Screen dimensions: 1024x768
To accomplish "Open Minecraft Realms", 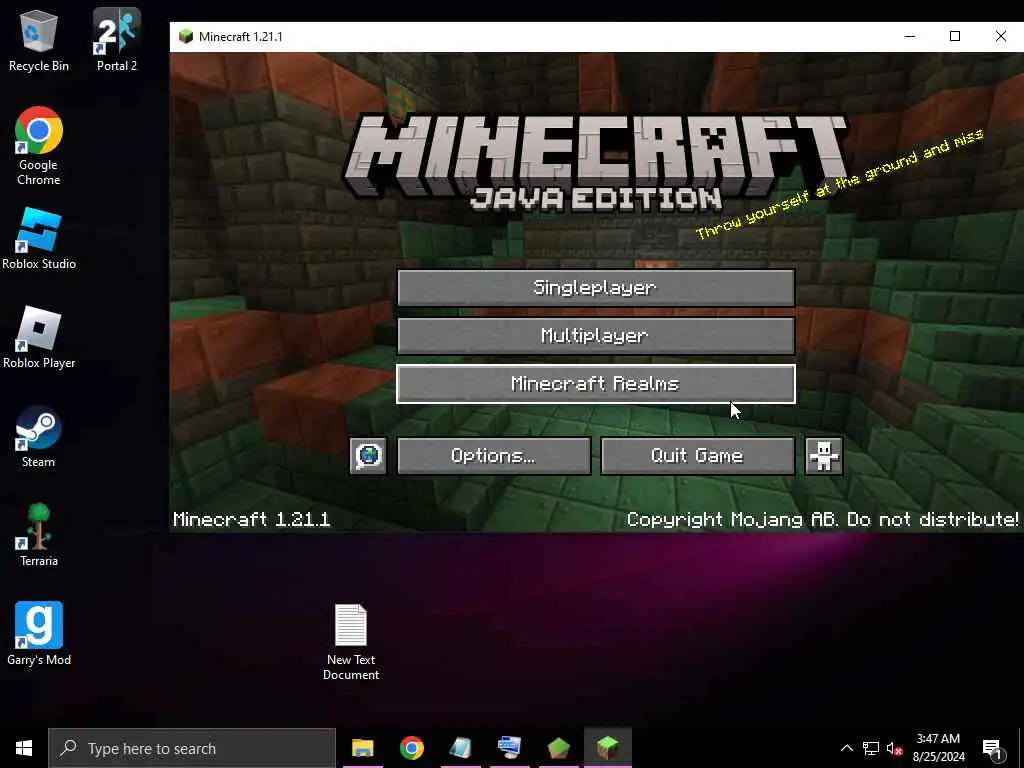I will click(596, 384).
